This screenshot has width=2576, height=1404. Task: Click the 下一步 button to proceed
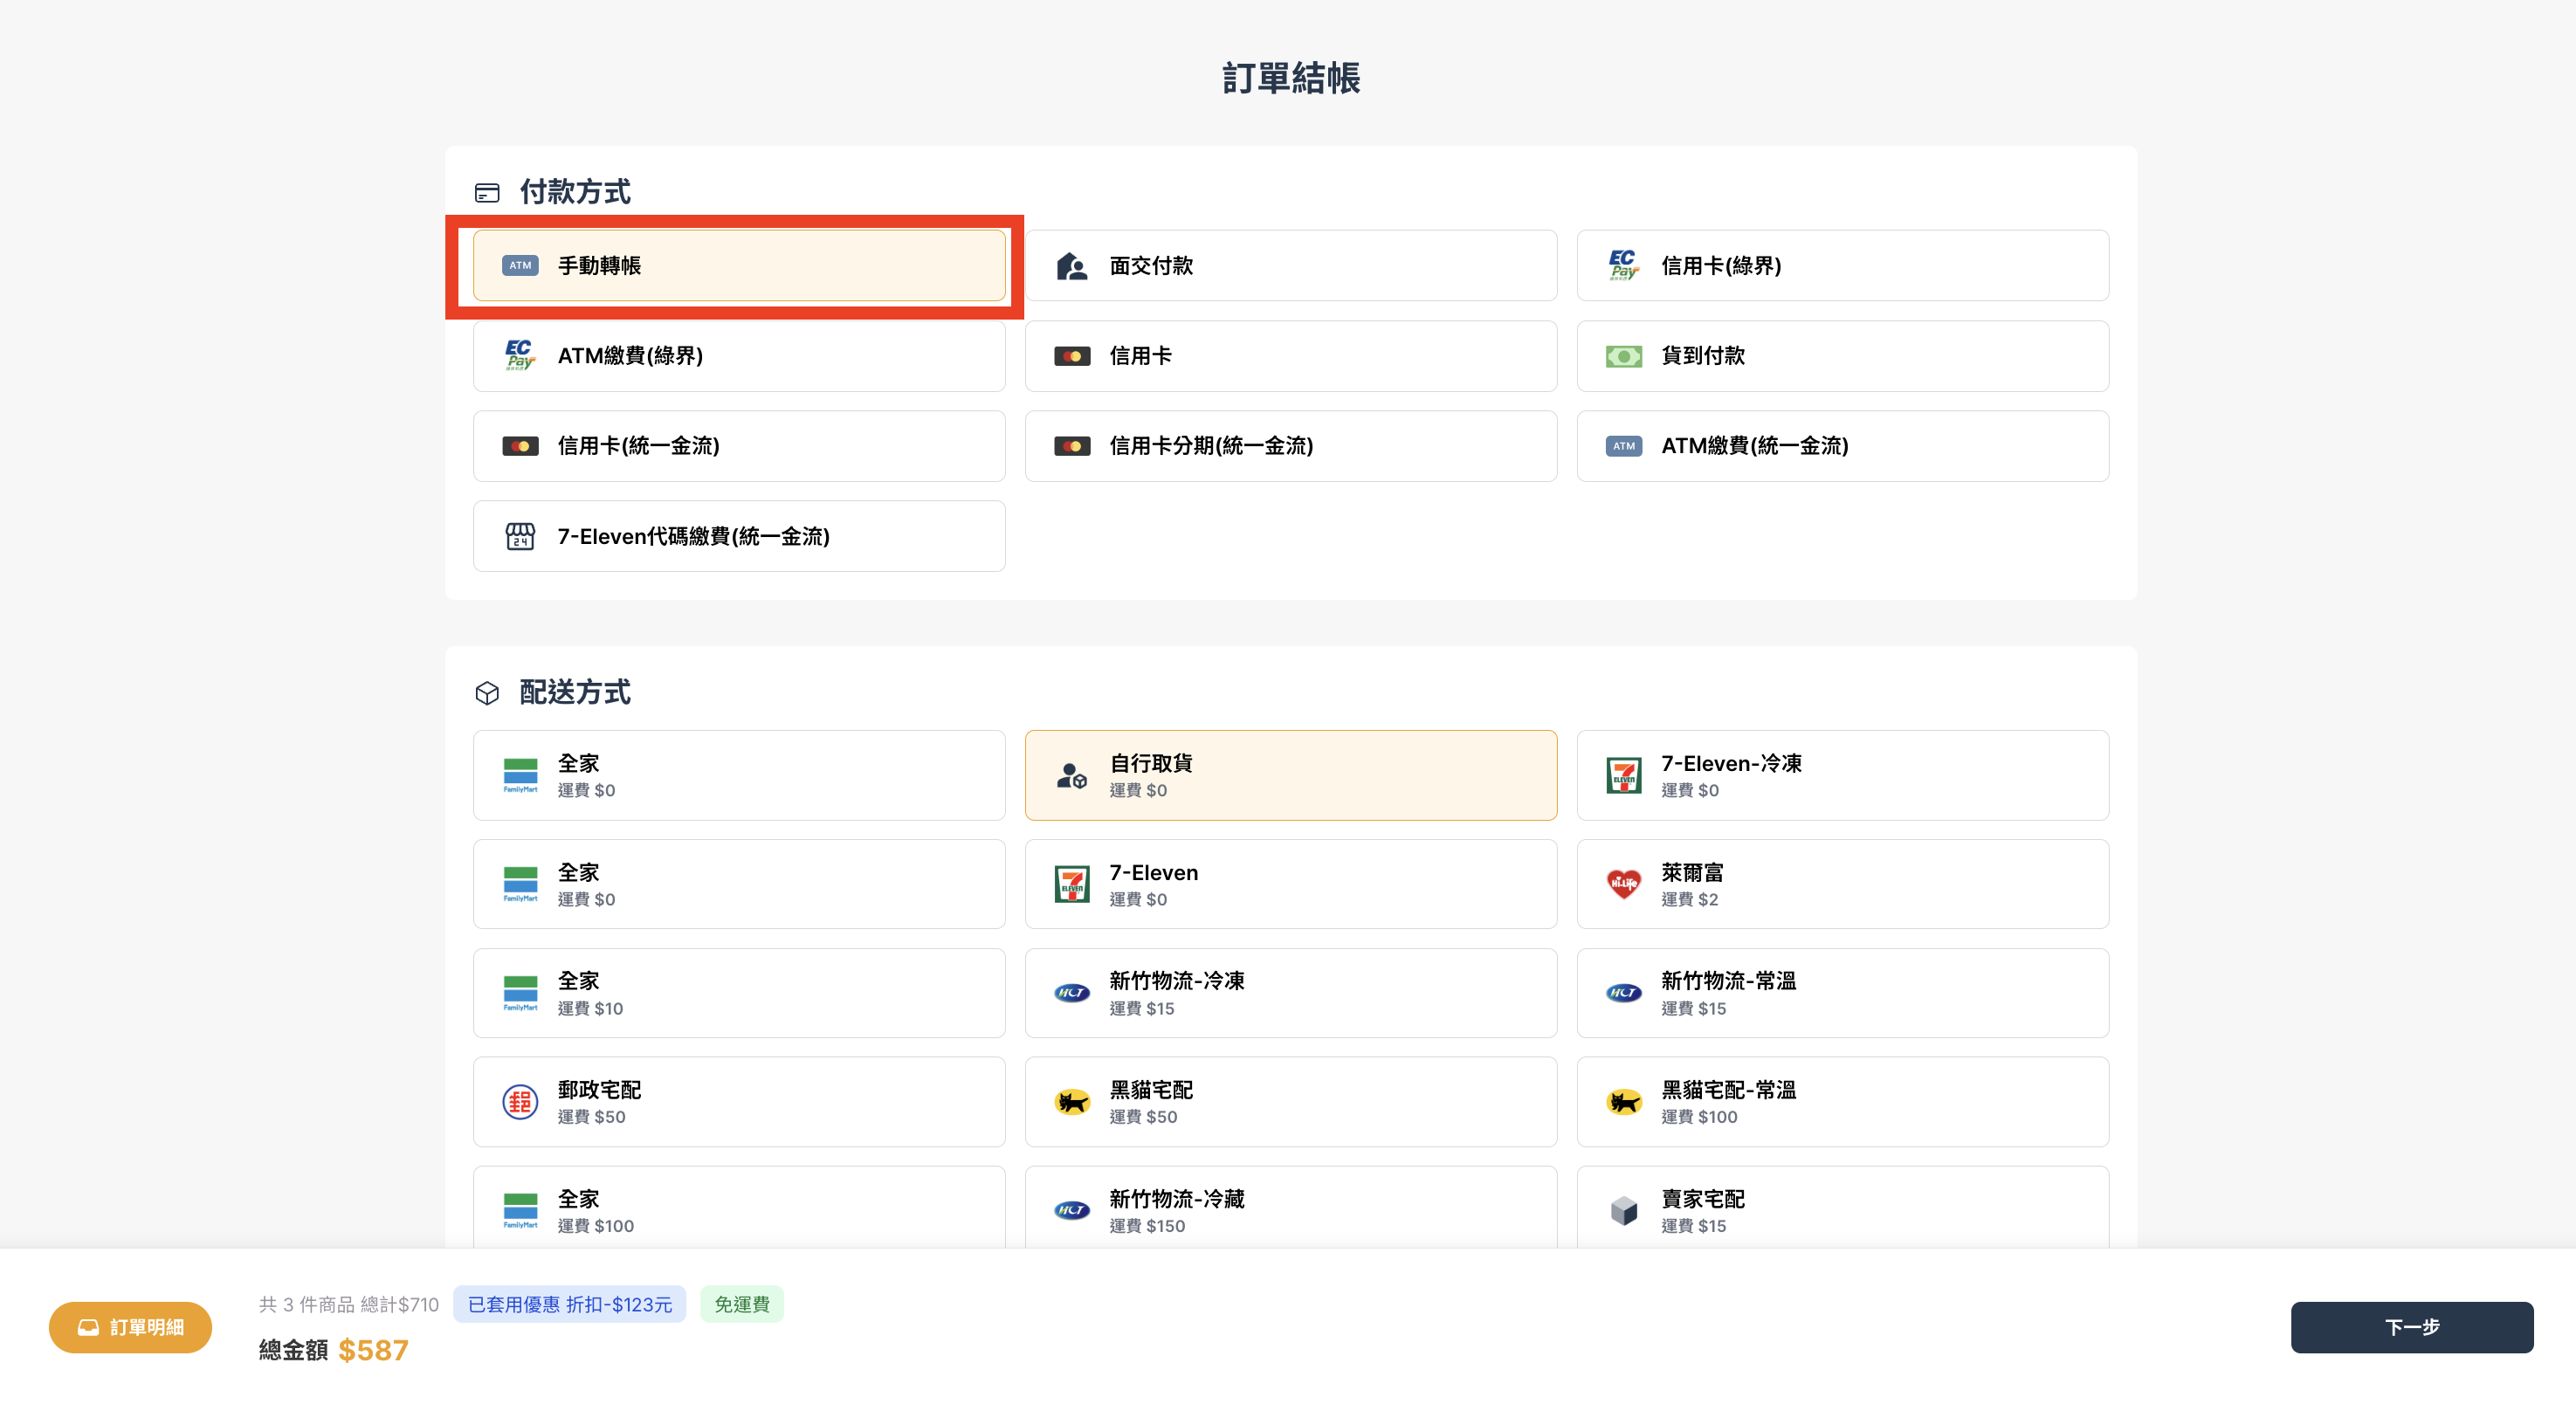tap(2412, 1327)
